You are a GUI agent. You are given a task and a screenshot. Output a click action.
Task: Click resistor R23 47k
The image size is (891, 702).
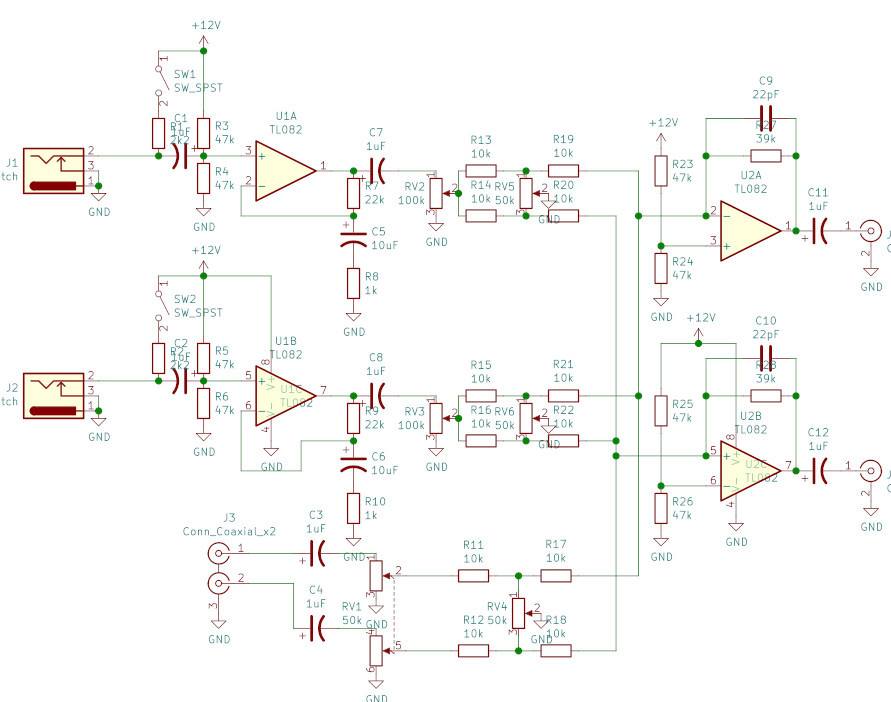coord(661,171)
